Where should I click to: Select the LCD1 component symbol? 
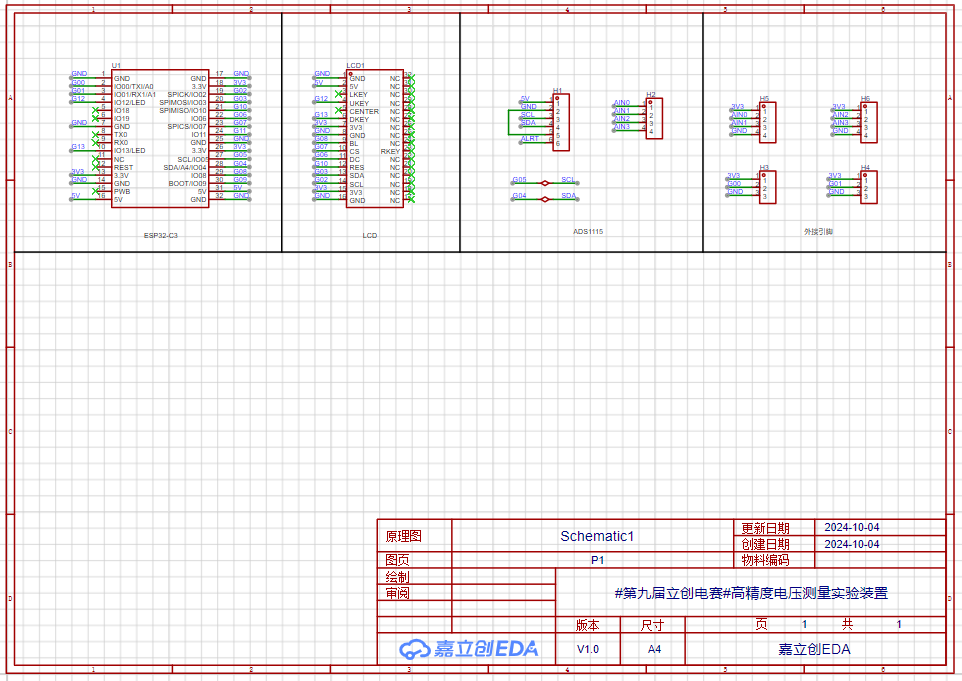point(374,138)
